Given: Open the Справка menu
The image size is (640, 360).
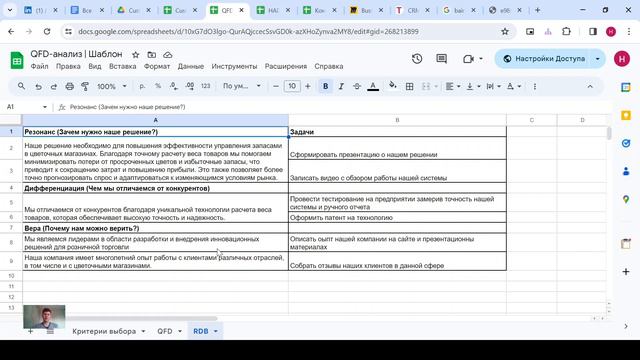Looking at the screenshot, I should point(329,66).
